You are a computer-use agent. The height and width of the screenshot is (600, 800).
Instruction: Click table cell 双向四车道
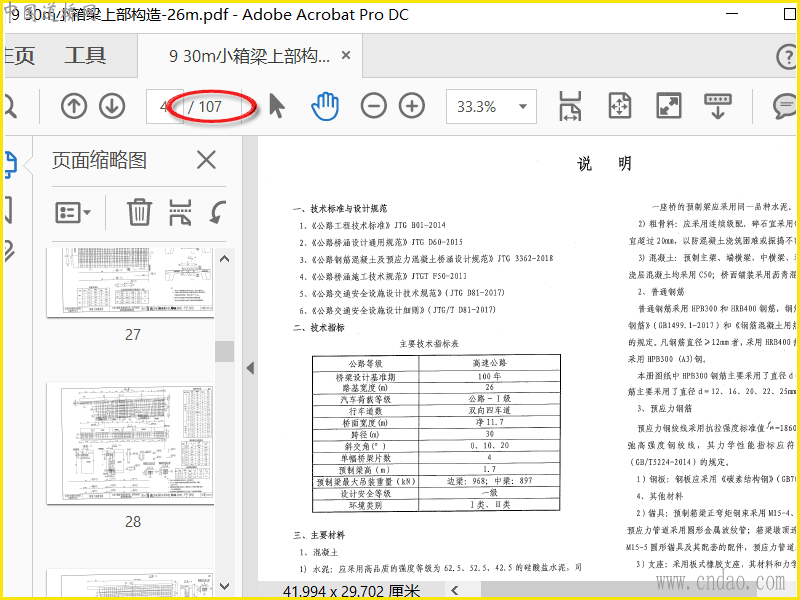coord(489,410)
